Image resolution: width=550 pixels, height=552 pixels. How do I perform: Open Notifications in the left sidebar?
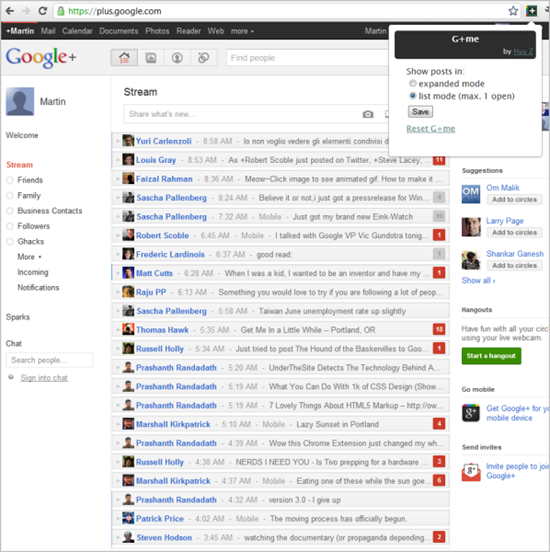tap(38, 288)
